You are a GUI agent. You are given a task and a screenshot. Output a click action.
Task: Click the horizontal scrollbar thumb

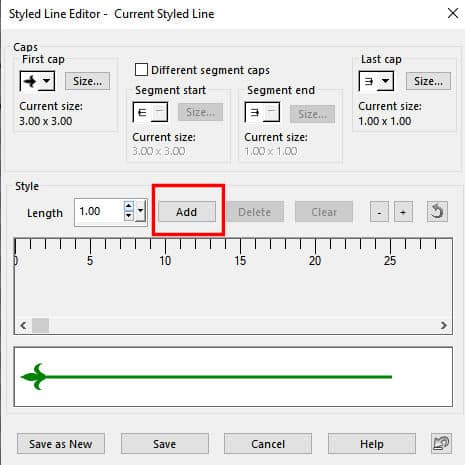coord(40,325)
